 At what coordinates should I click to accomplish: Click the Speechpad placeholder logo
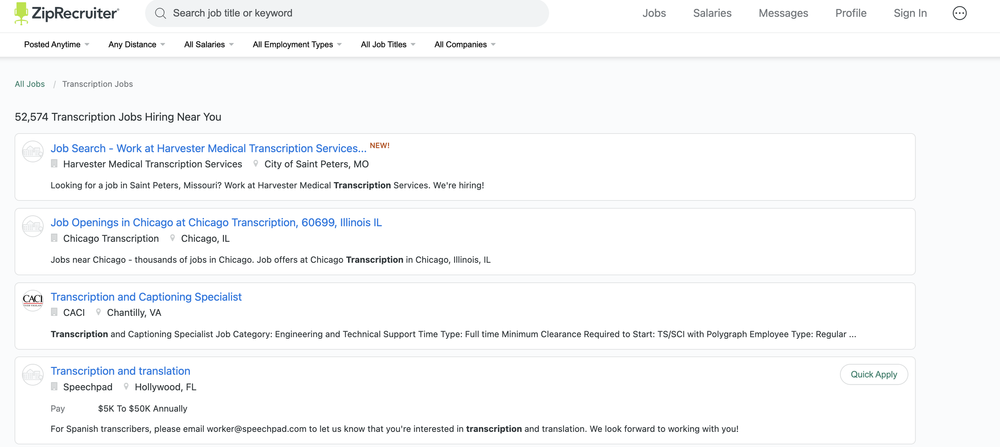(33, 374)
